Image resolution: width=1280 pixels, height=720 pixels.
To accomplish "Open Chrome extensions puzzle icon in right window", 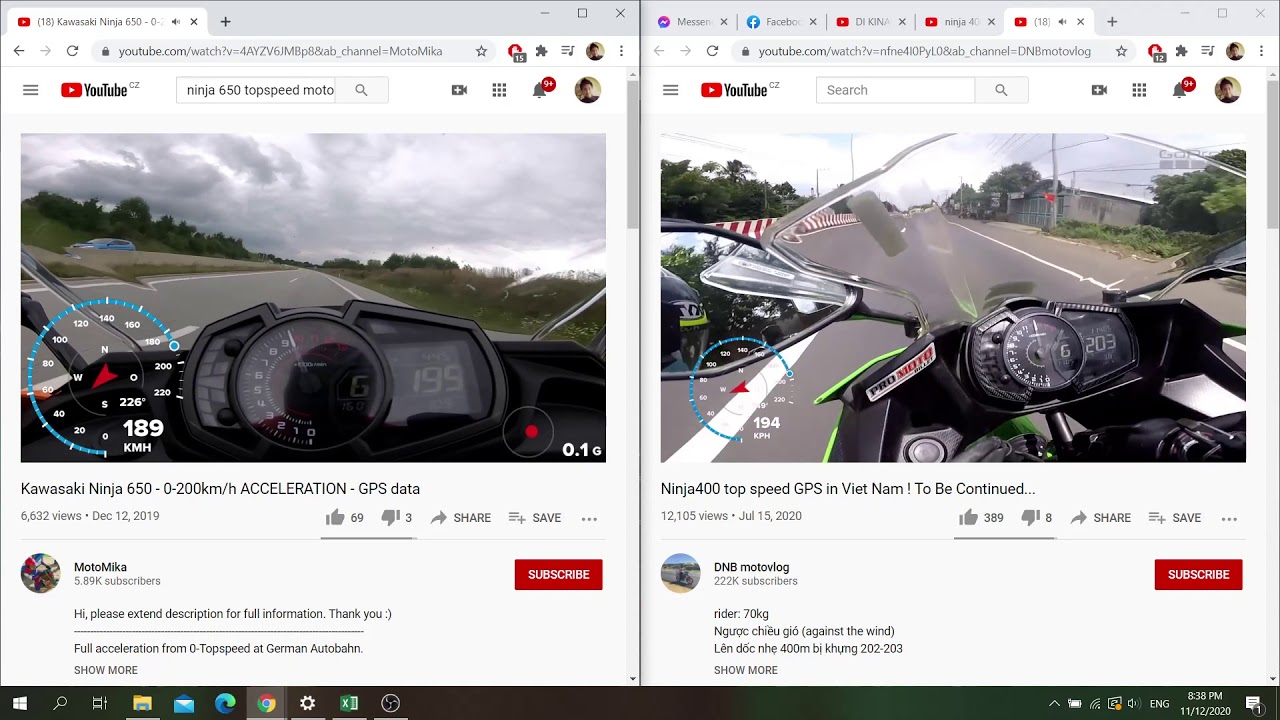I will coord(1182,51).
